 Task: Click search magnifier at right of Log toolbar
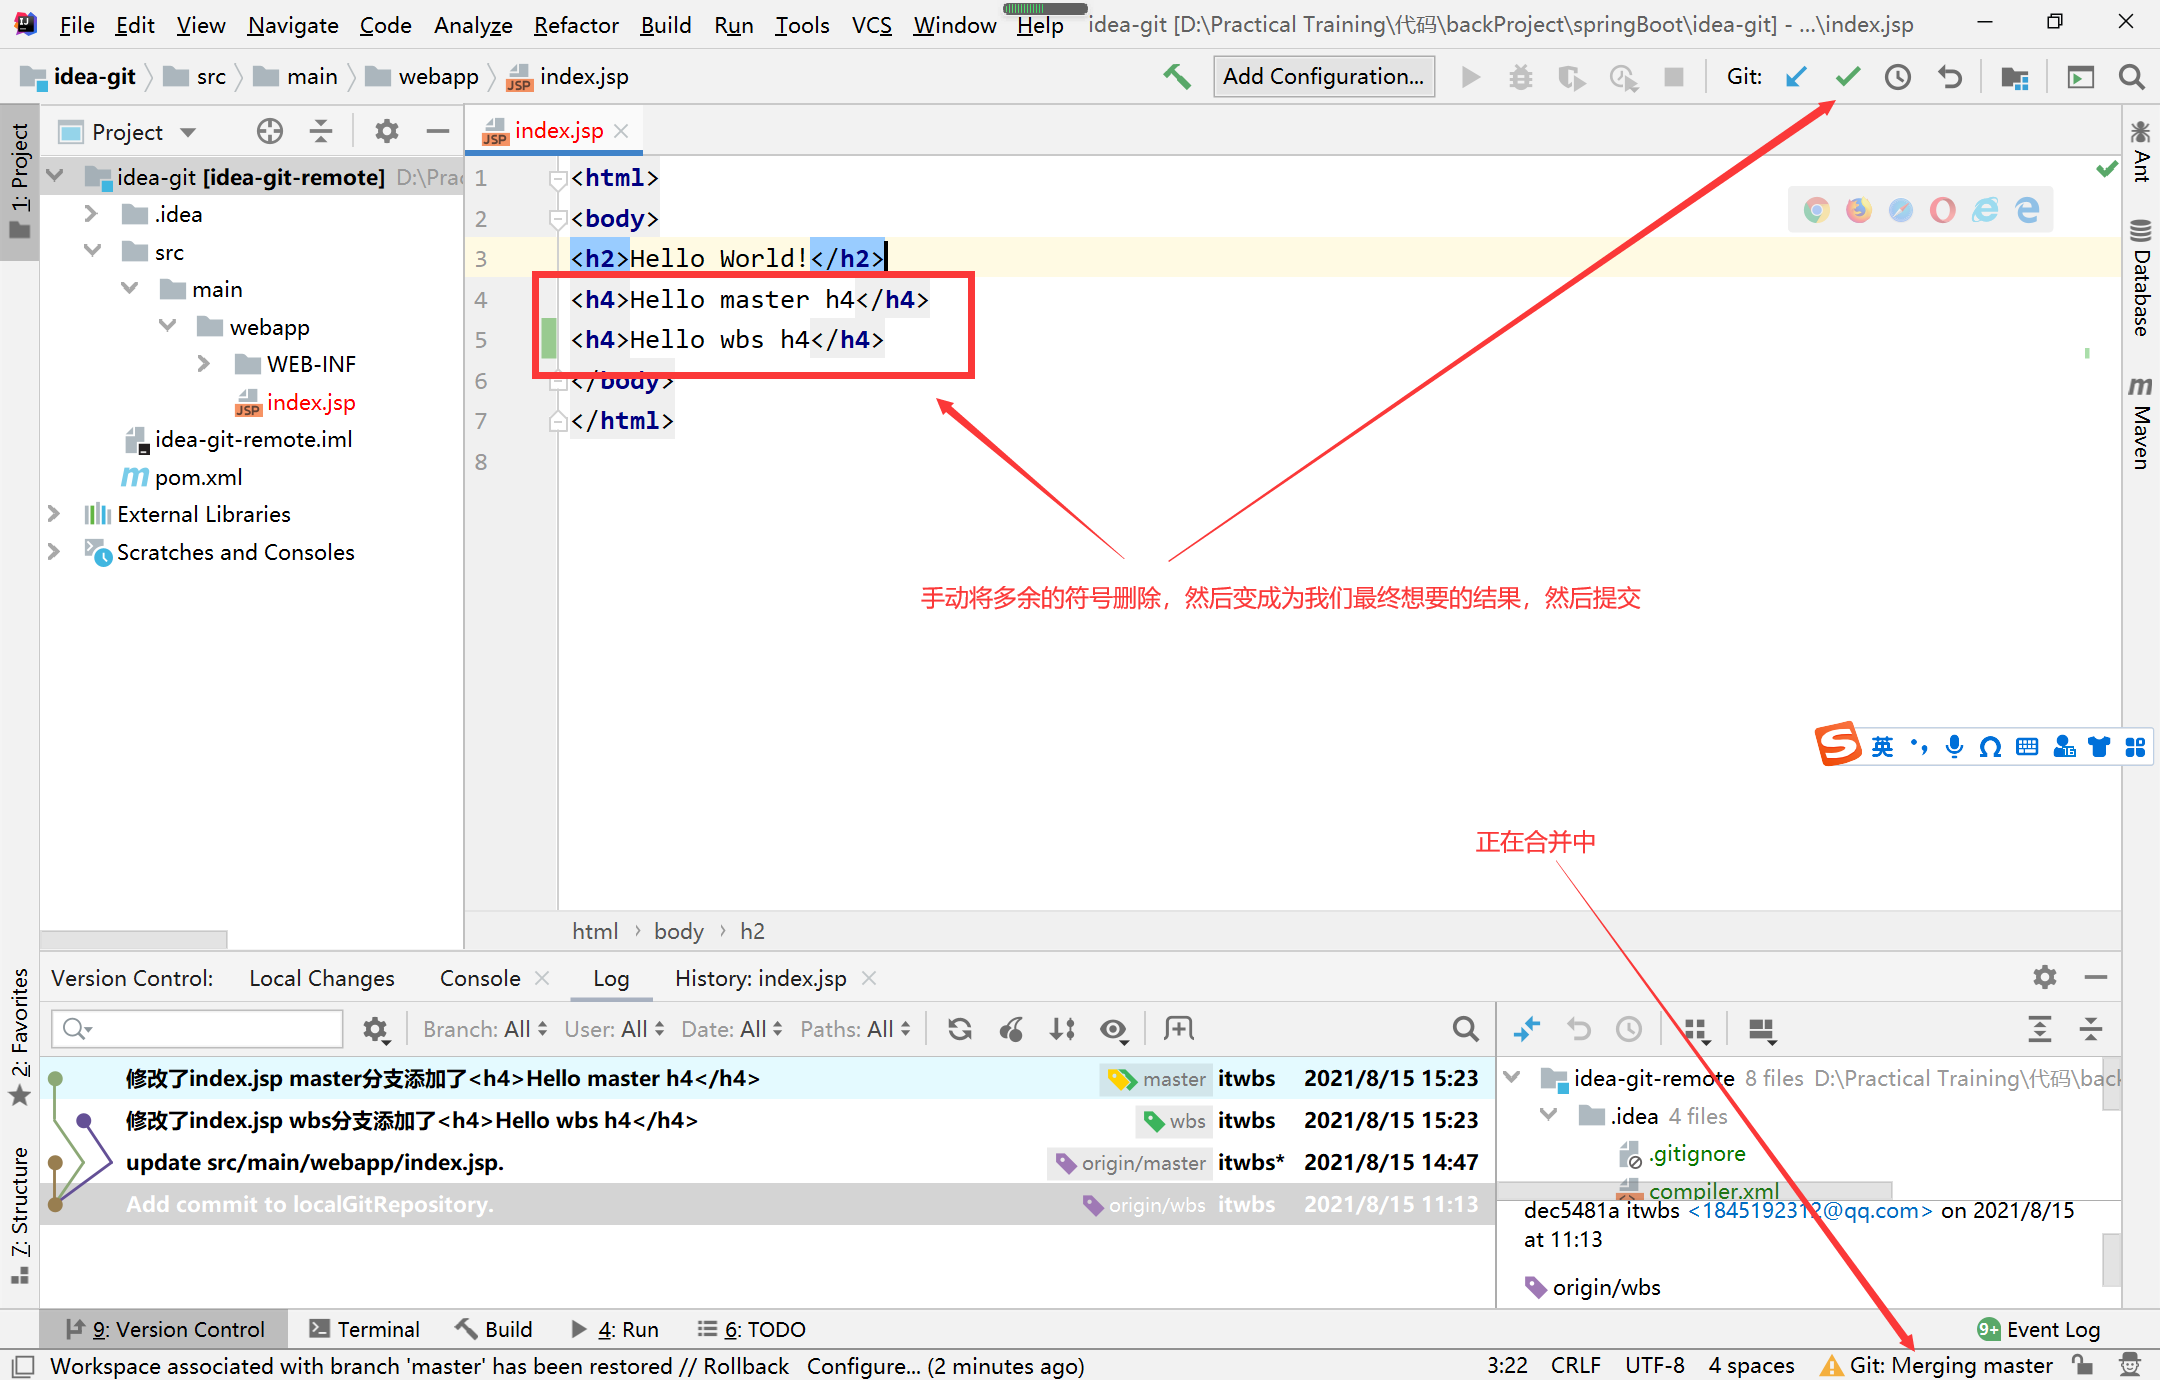pyautogui.click(x=1465, y=1029)
